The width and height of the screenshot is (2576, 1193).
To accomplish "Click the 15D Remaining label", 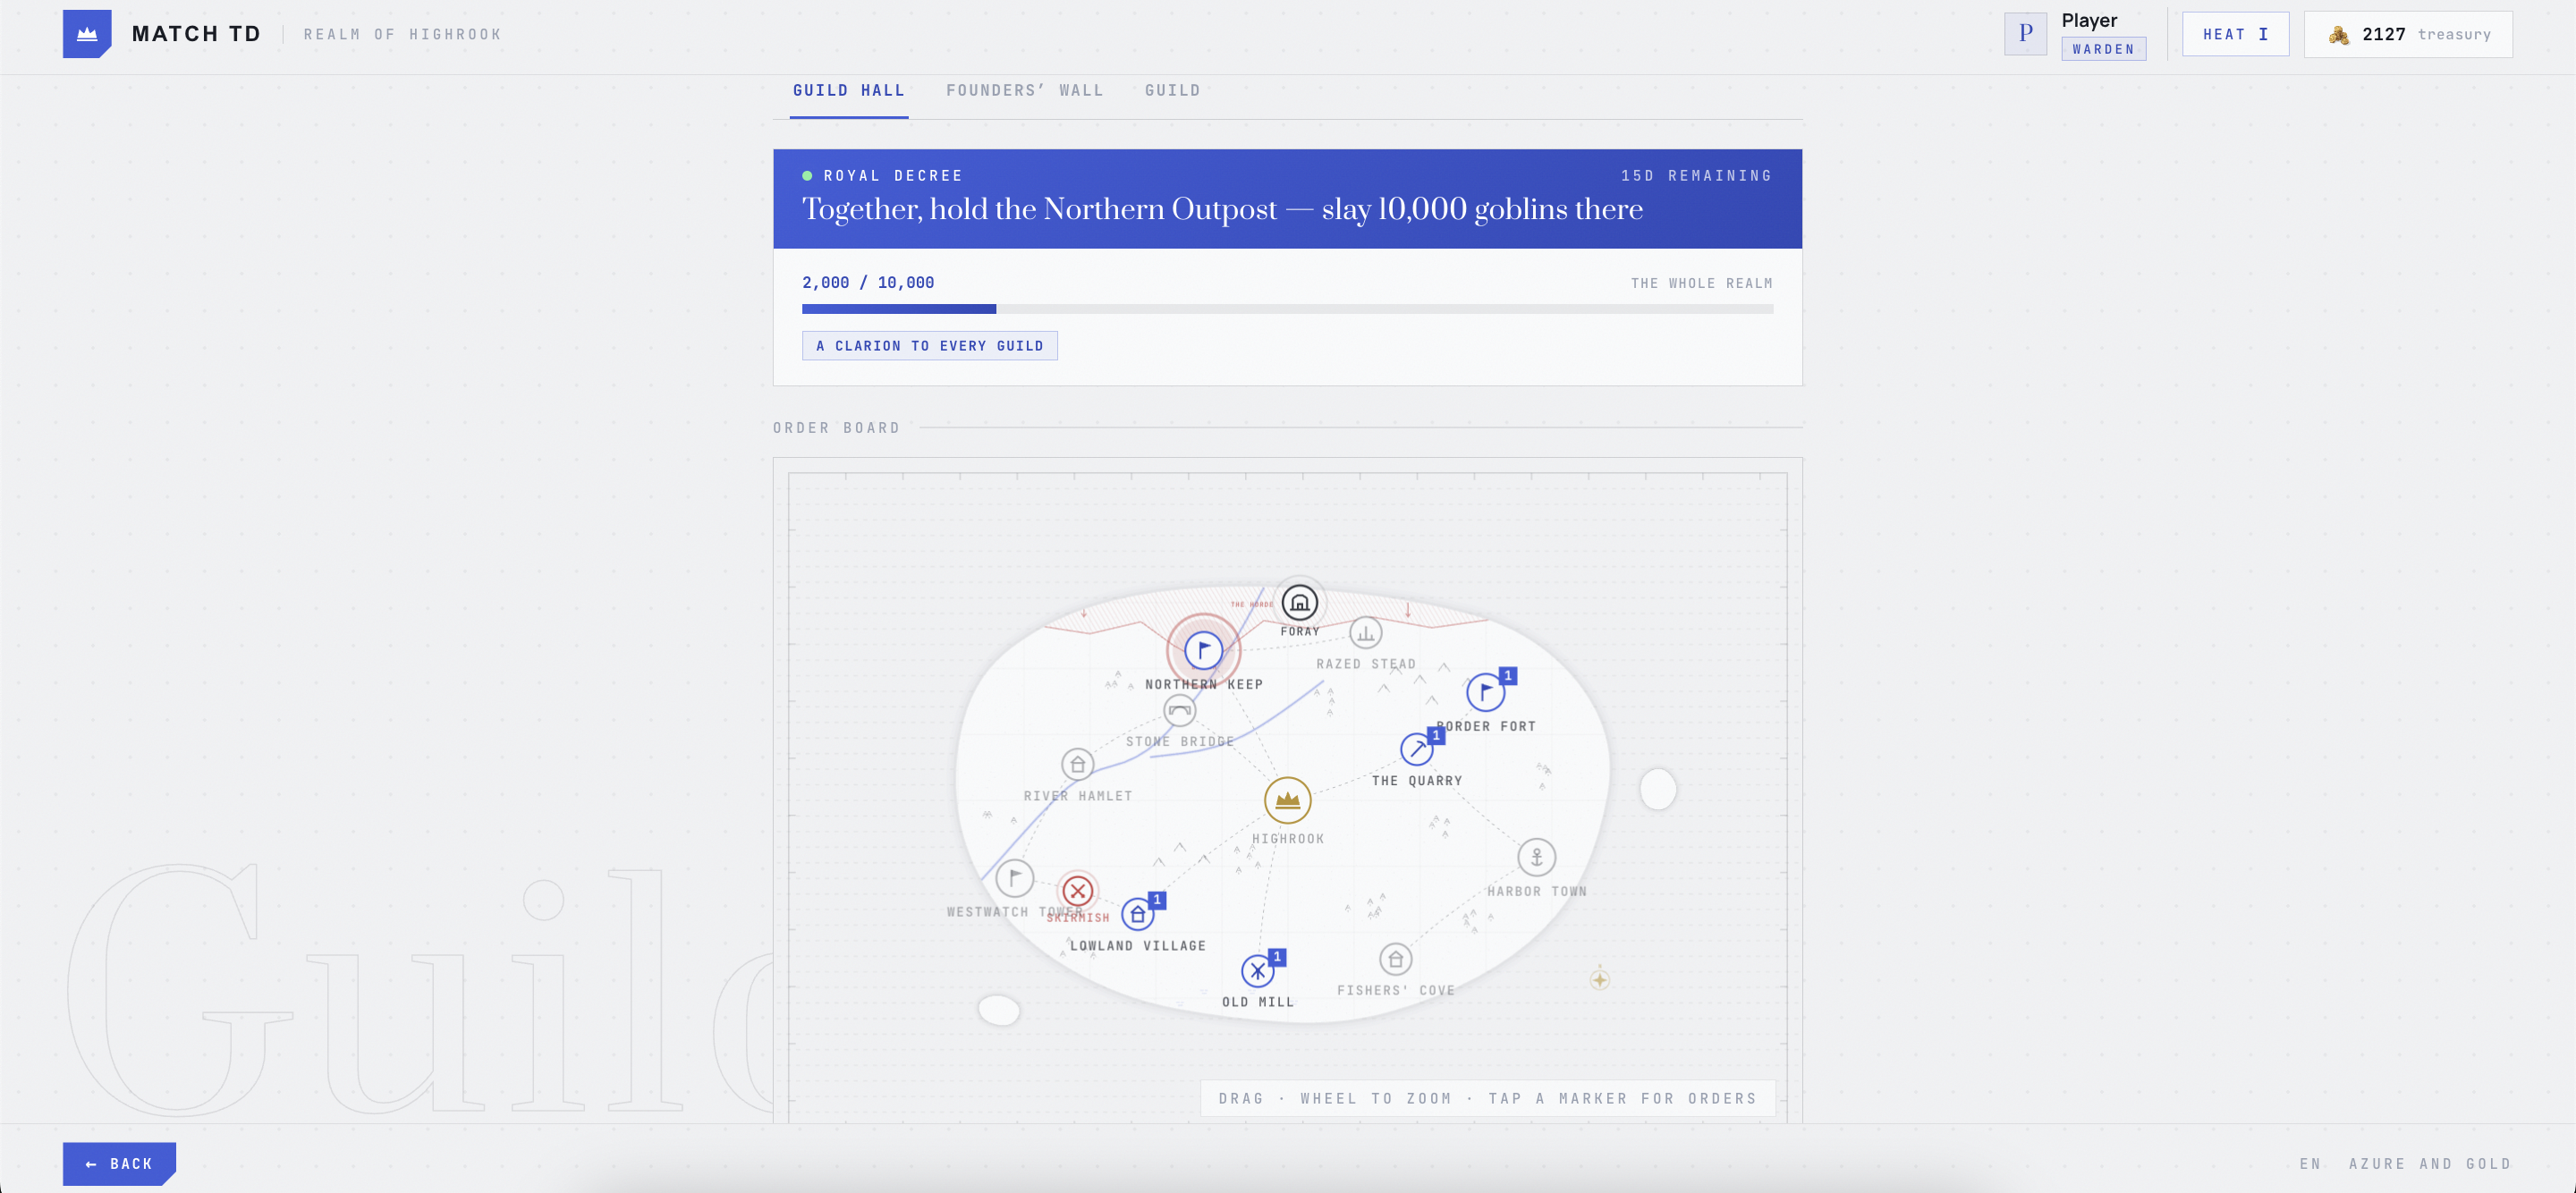I will click(x=1696, y=176).
